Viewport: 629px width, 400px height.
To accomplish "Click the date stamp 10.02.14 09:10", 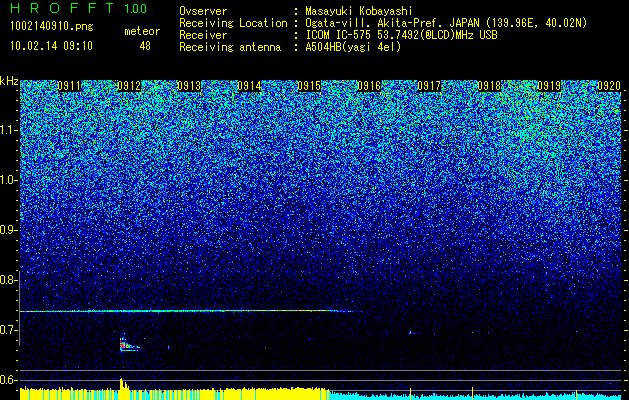I will tap(51, 46).
